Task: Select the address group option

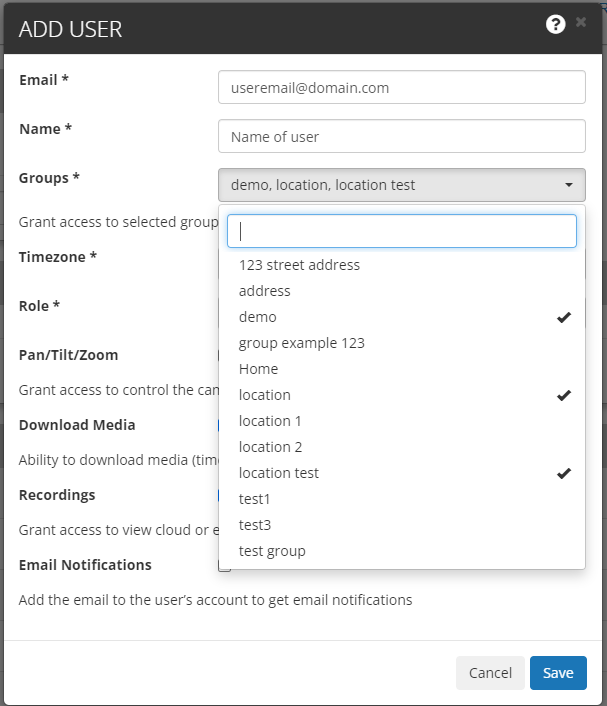Action: [x=265, y=291]
